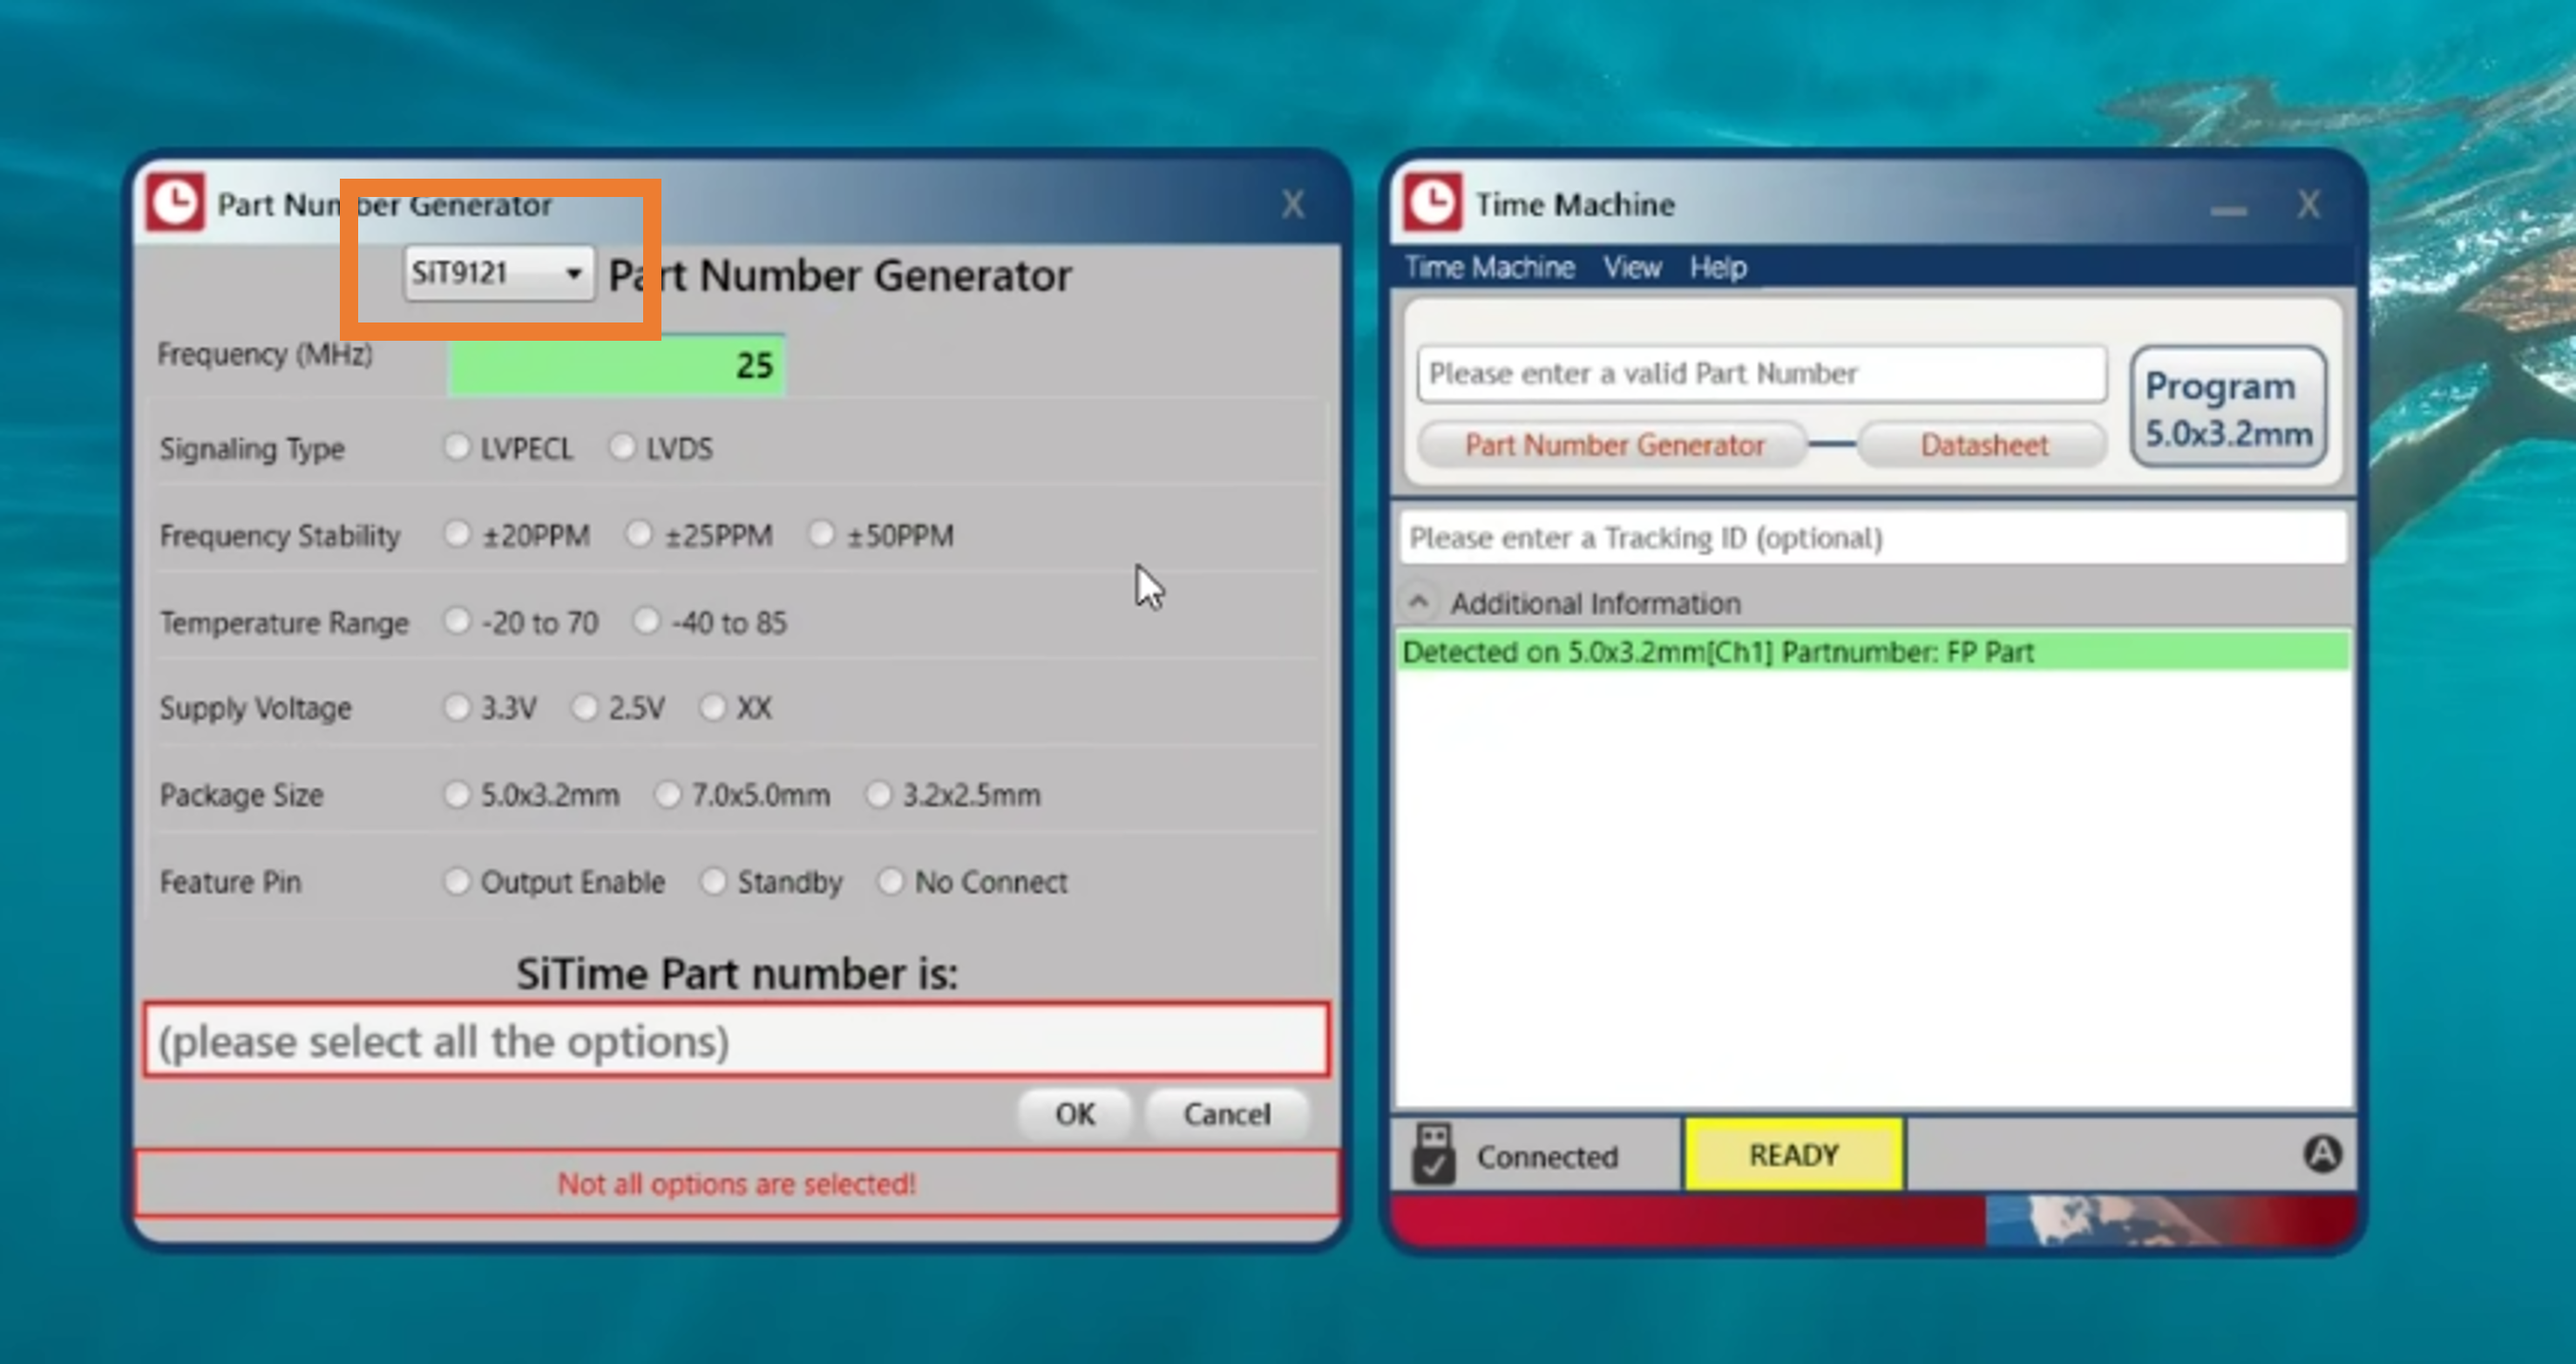This screenshot has width=2576, height=1364.
Task: Select 3.2x2.5mm package size
Action: coord(878,794)
